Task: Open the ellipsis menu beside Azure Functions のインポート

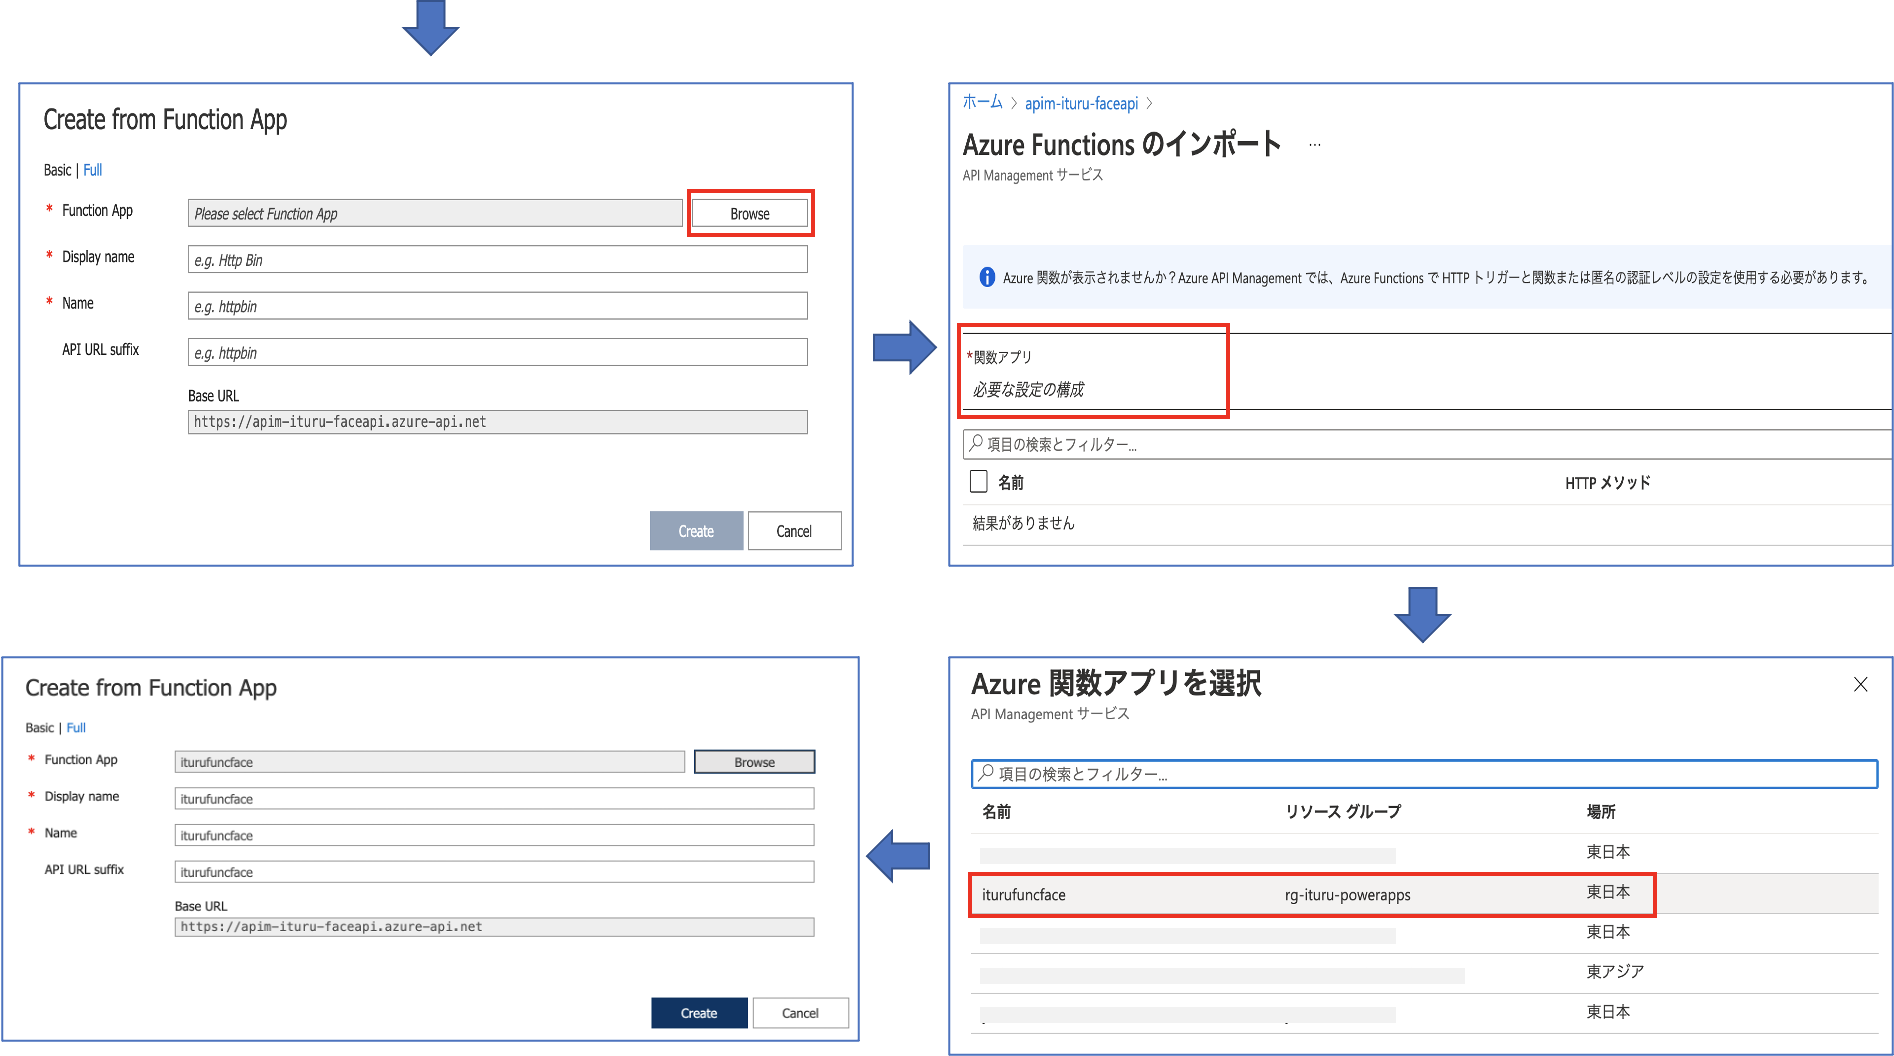Action: [1315, 145]
